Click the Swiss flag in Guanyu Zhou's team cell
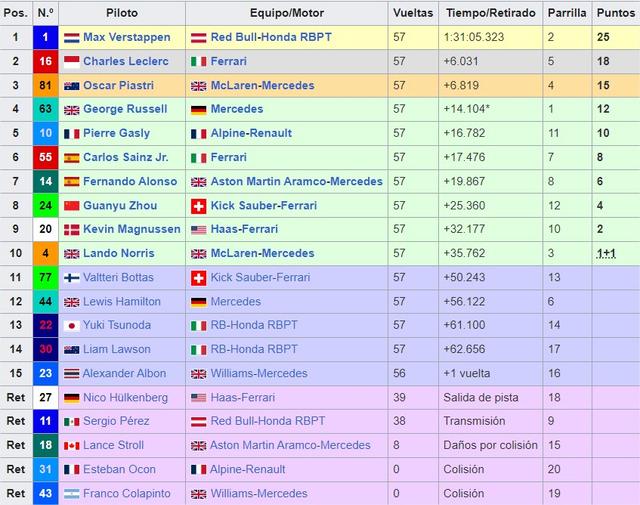This screenshot has height=505, width=640. click(199, 206)
